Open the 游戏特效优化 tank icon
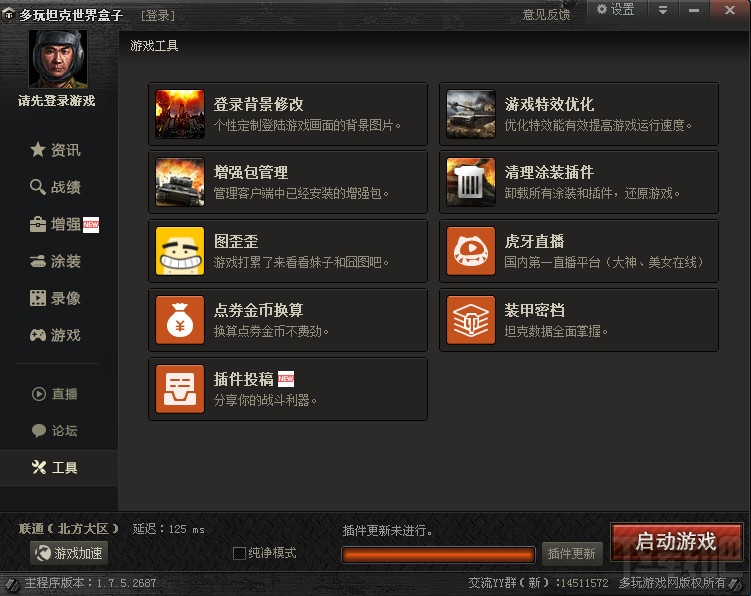751x596 pixels. [x=471, y=114]
